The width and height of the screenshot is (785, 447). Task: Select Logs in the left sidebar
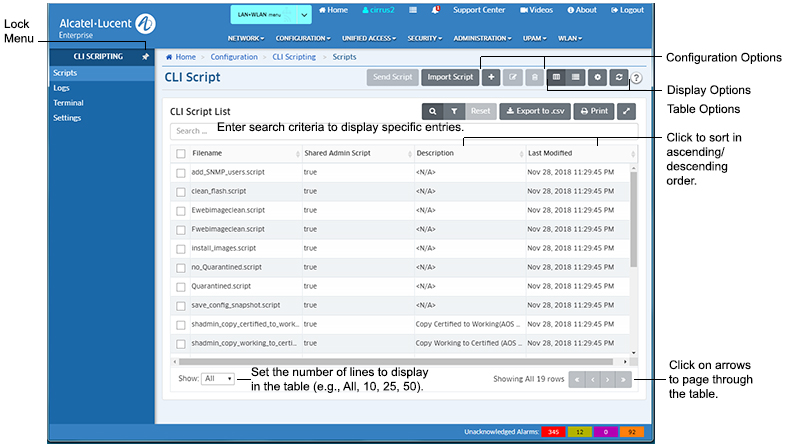(x=61, y=88)
